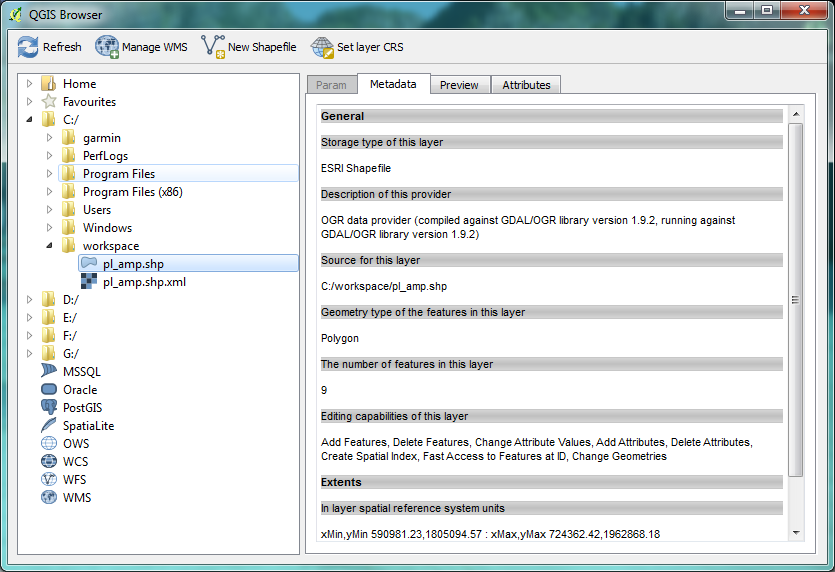
Task: Click the Windows folder icon
Action: (x=68, y=227)
